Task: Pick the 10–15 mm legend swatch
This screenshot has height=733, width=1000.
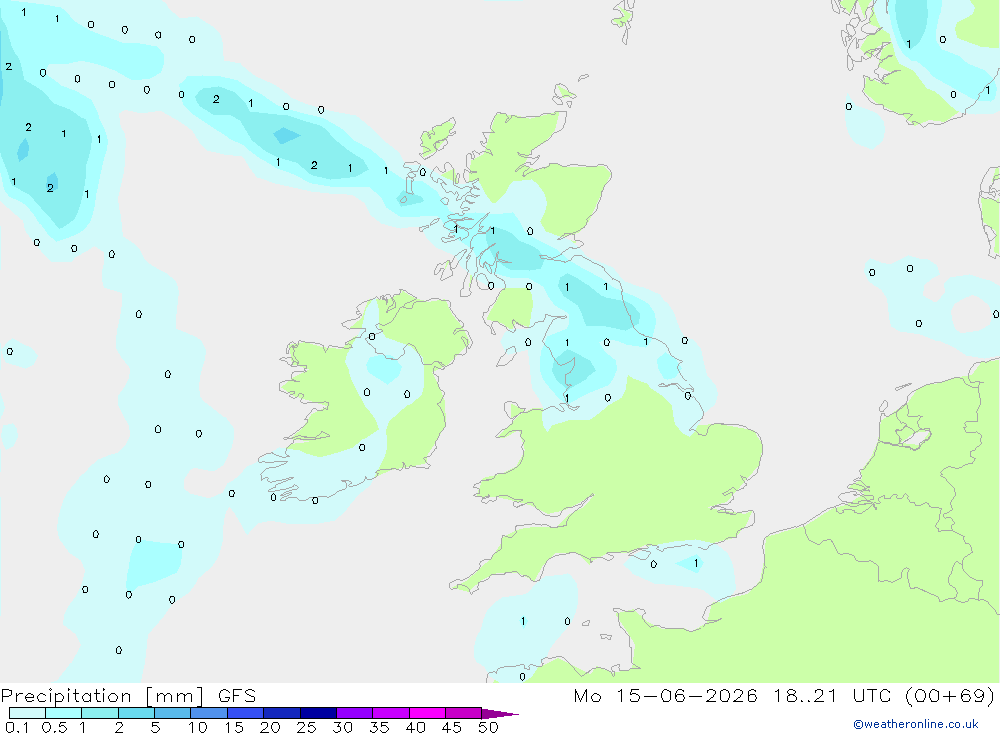Action: [x=209, y=713]
